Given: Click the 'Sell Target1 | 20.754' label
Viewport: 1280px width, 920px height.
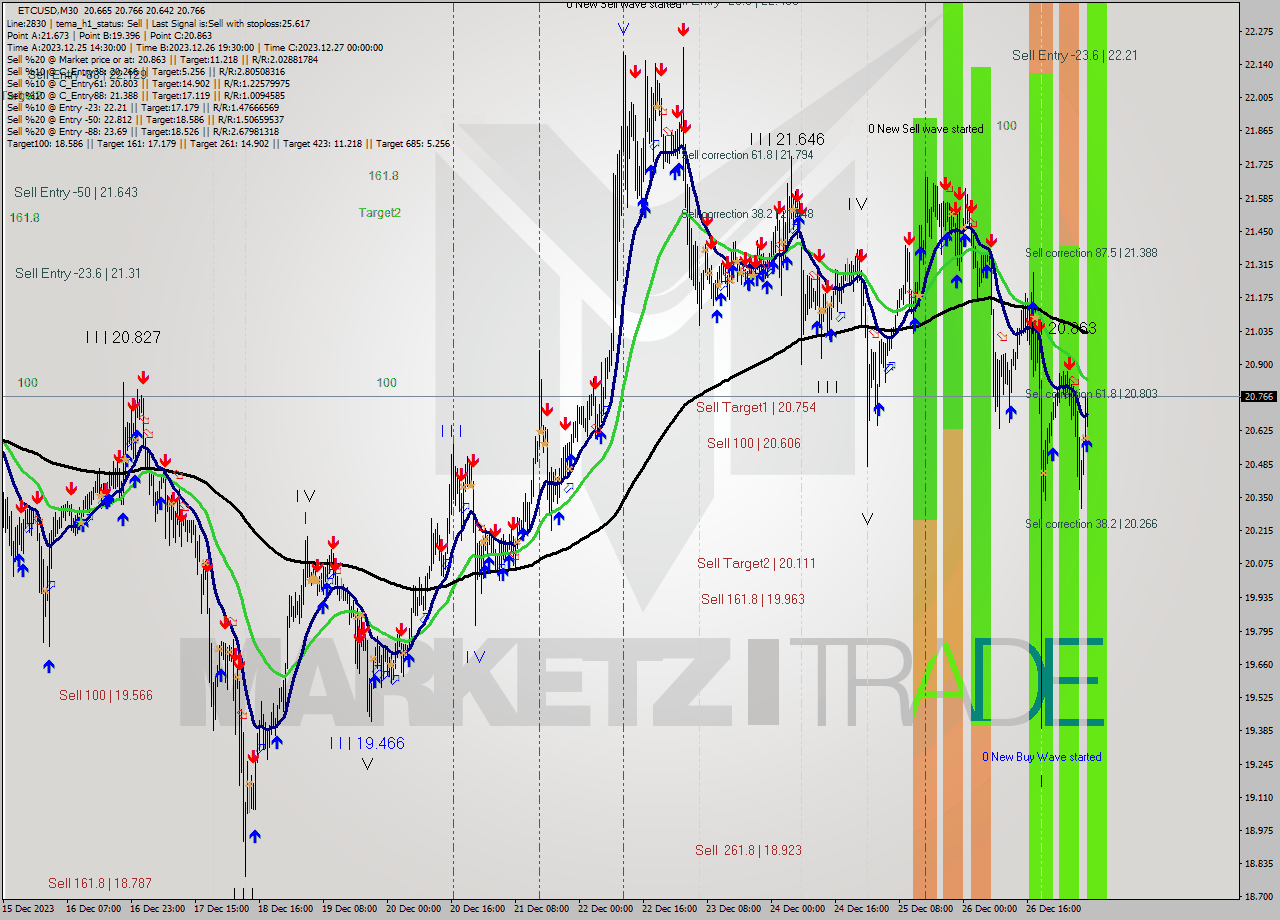Looking at the screenshot, I should 756,407.
